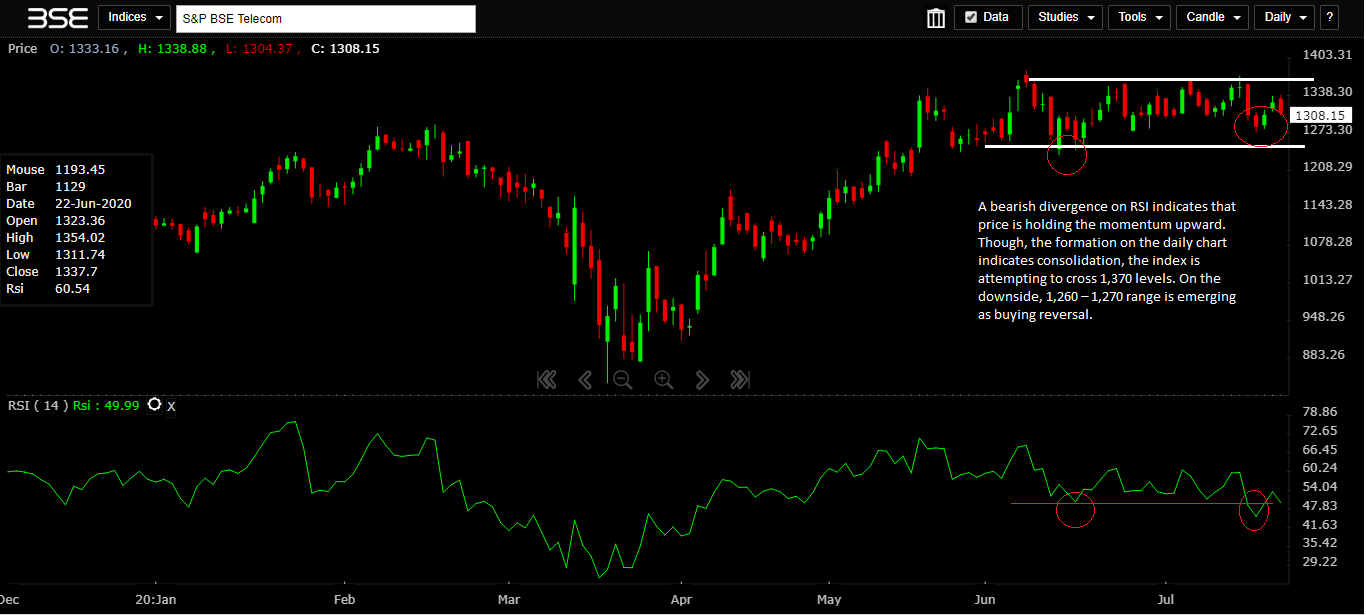This screenshot has width=1366, height=615.
Task: Change interval via Daily dropdown
Action: click(x=1286, y=17)
